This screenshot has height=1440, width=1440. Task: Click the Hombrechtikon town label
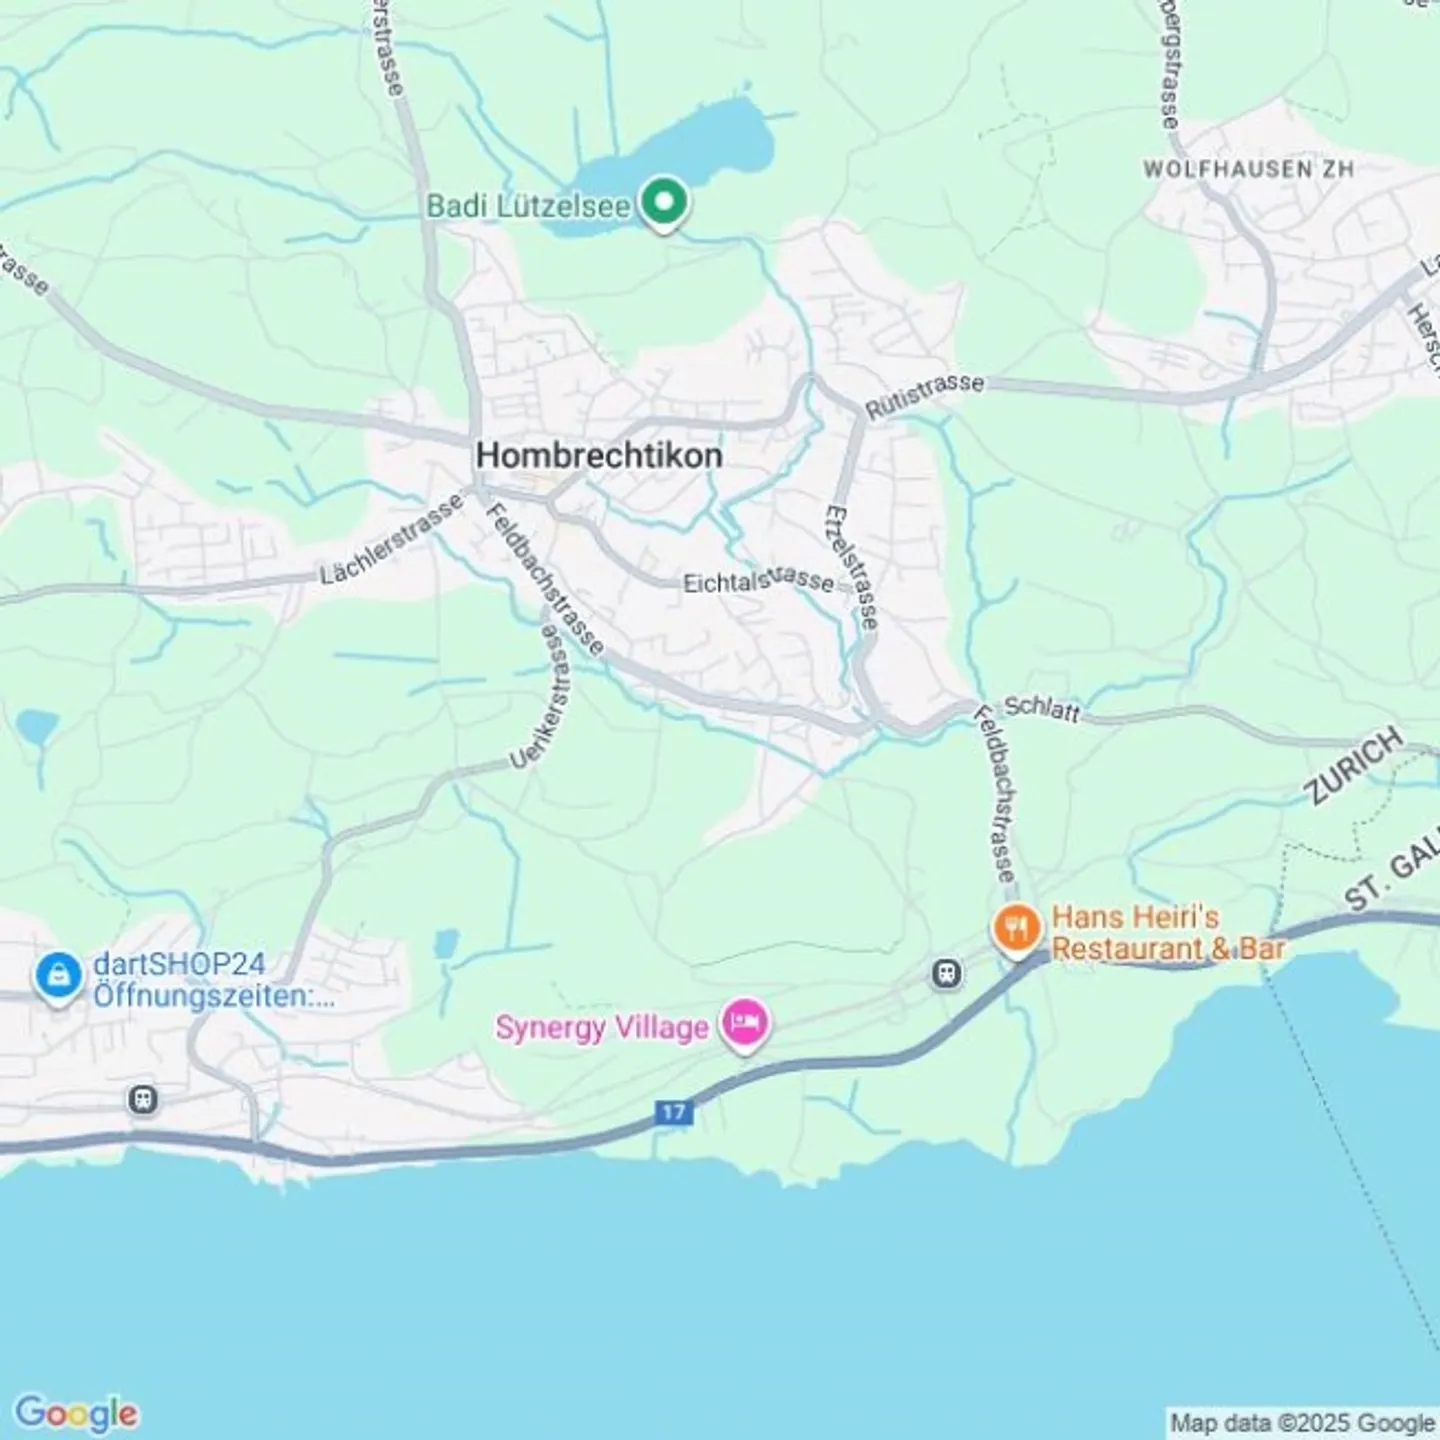[x=599, y=455]
